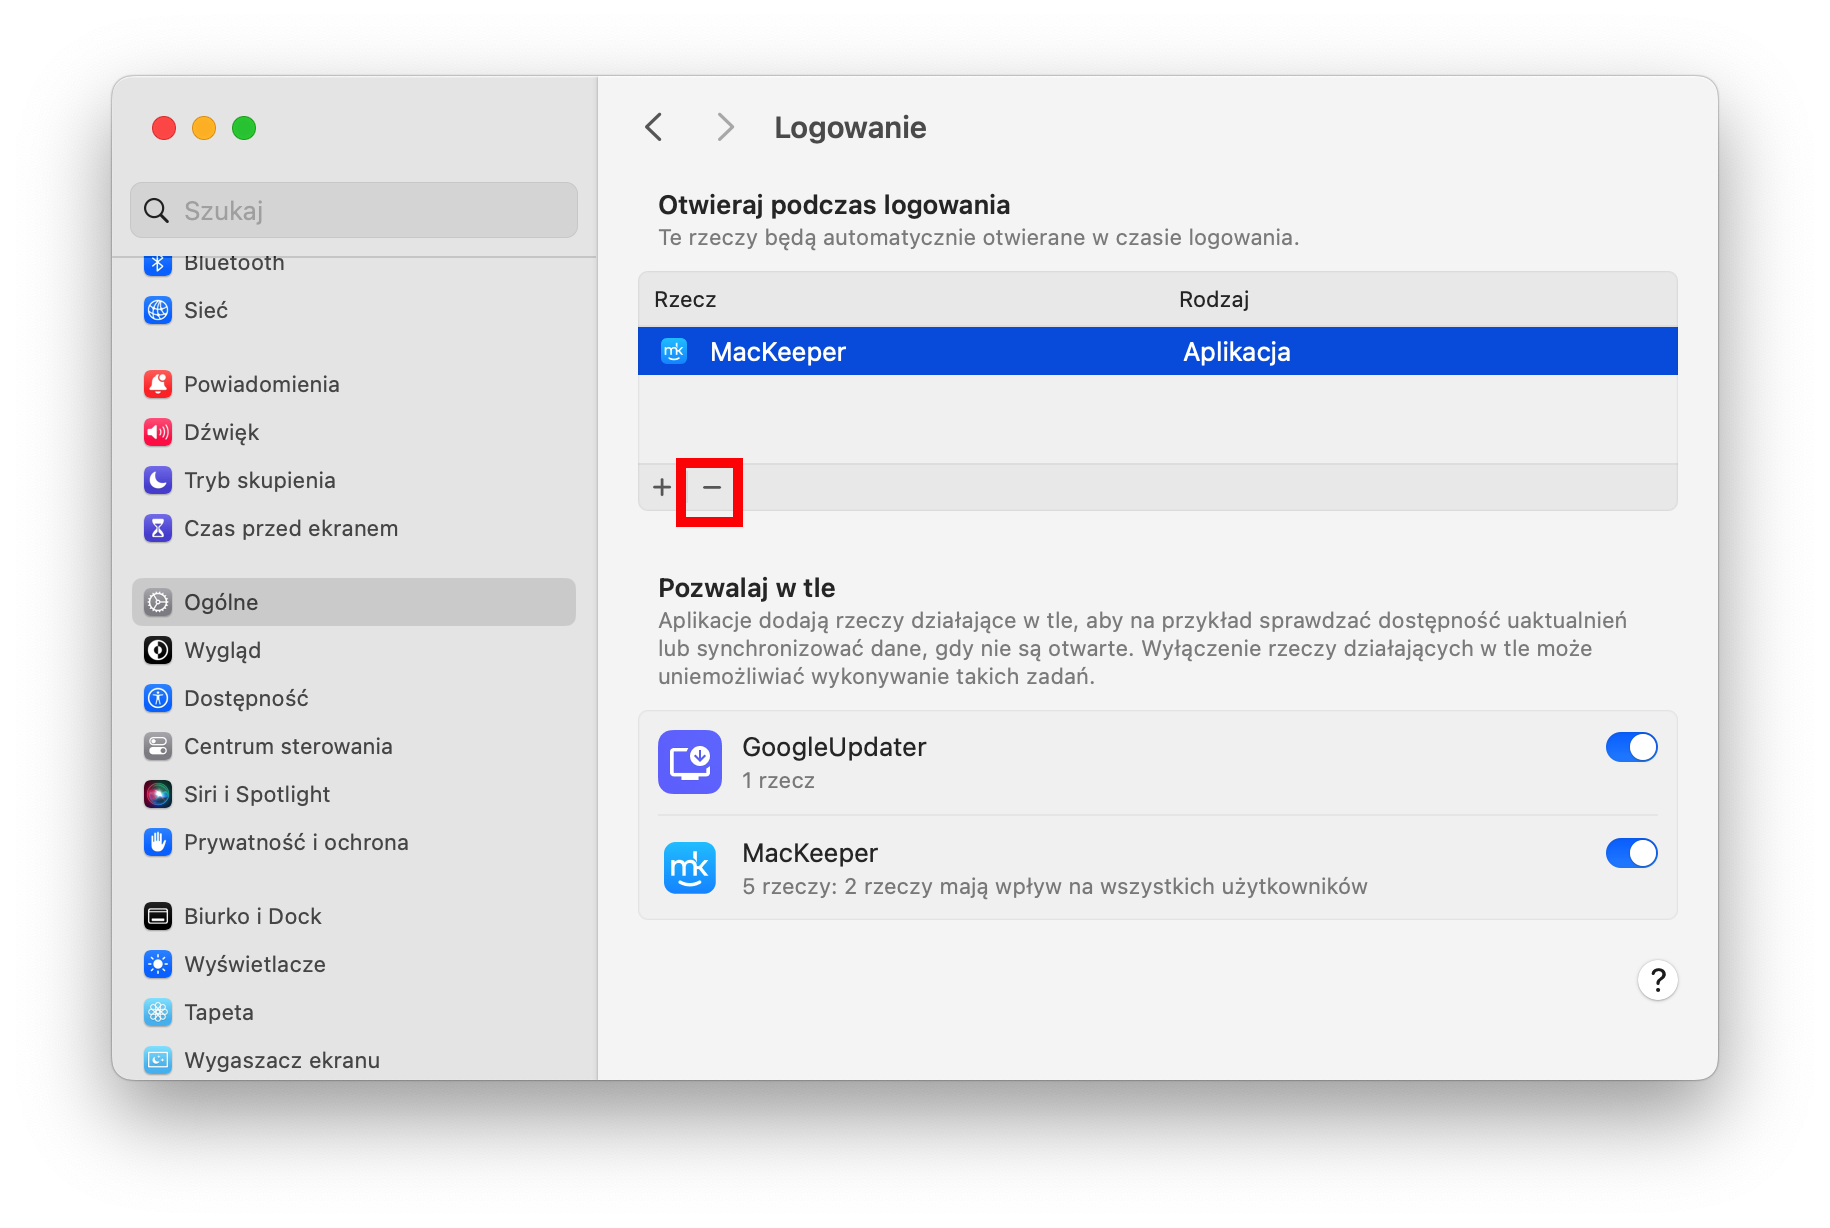Click the Dostępność accessibility icon
The width and height of the screenshot is (1830, 1228).
[x=158, y=698]
